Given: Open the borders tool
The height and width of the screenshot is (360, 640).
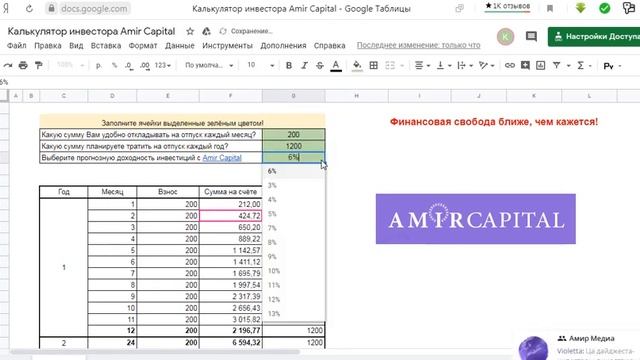Looking at the screenshot, I should 373,65.
